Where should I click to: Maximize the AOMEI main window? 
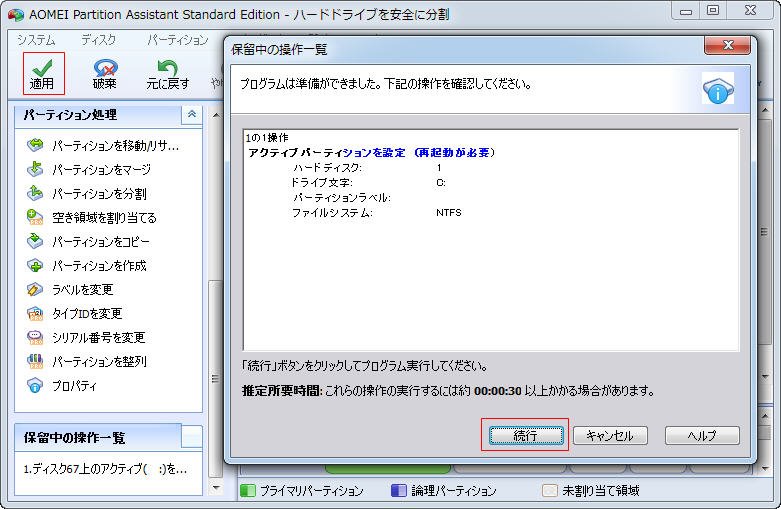click(713, 11)
